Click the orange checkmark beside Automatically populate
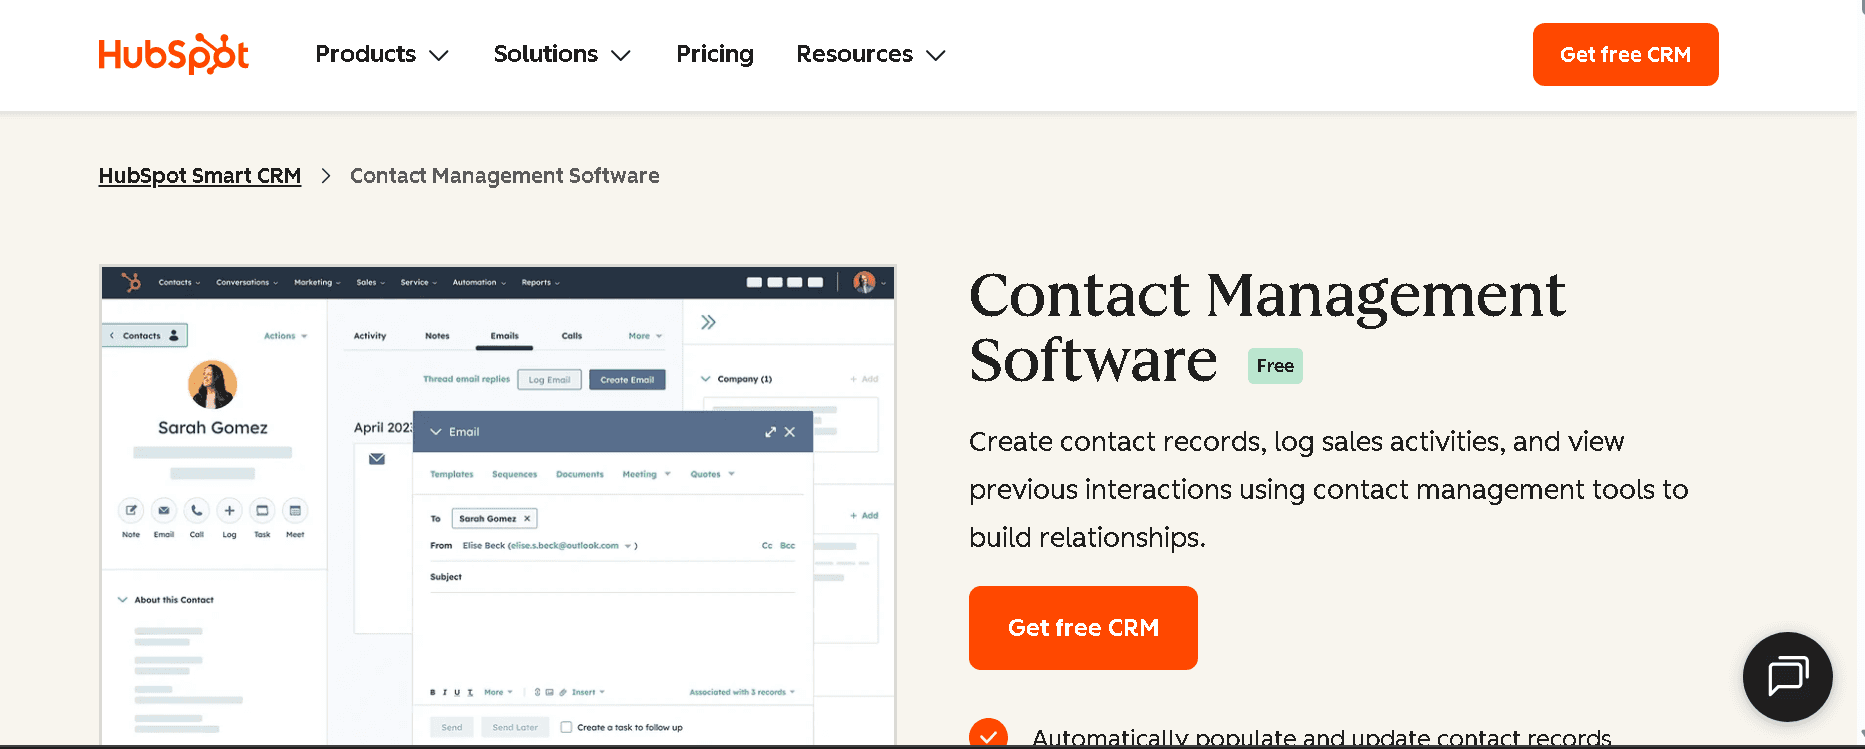This screenshot has width=1865, height=749. [988, 734]
